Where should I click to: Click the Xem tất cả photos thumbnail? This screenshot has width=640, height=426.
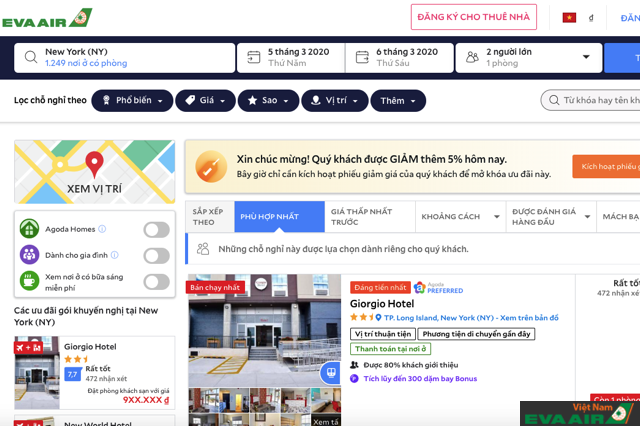point(326,420)
